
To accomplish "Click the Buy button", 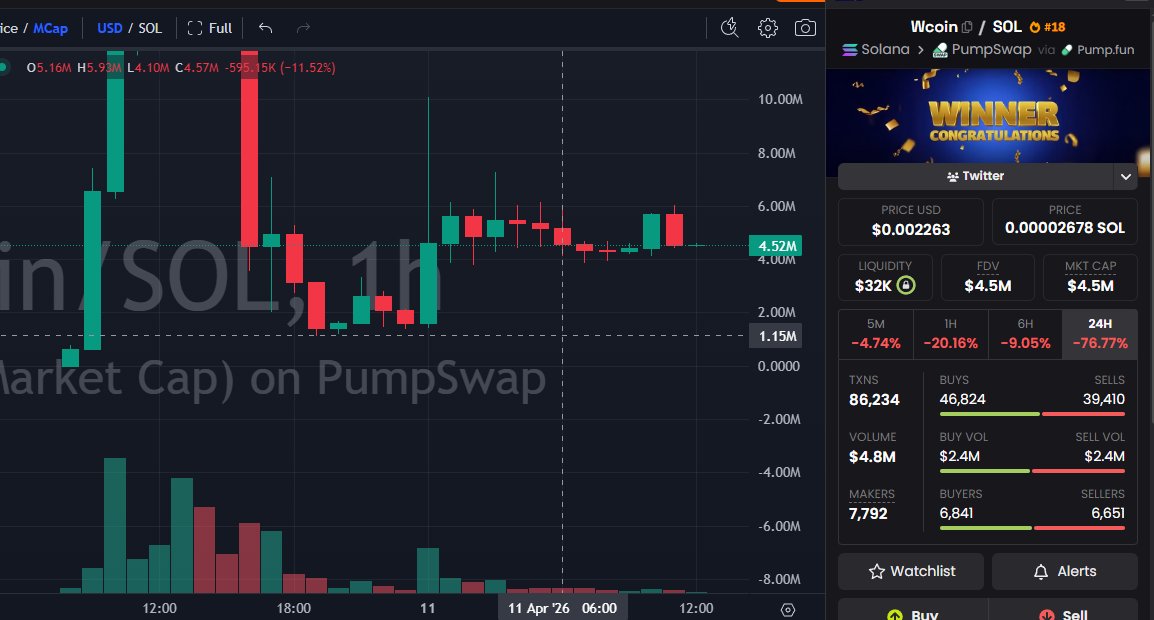I will [913, 612].
